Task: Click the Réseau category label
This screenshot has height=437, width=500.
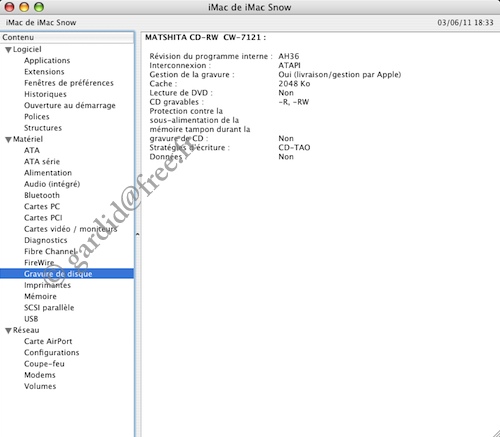Action: pyautogui.click(x=26, y=330)
